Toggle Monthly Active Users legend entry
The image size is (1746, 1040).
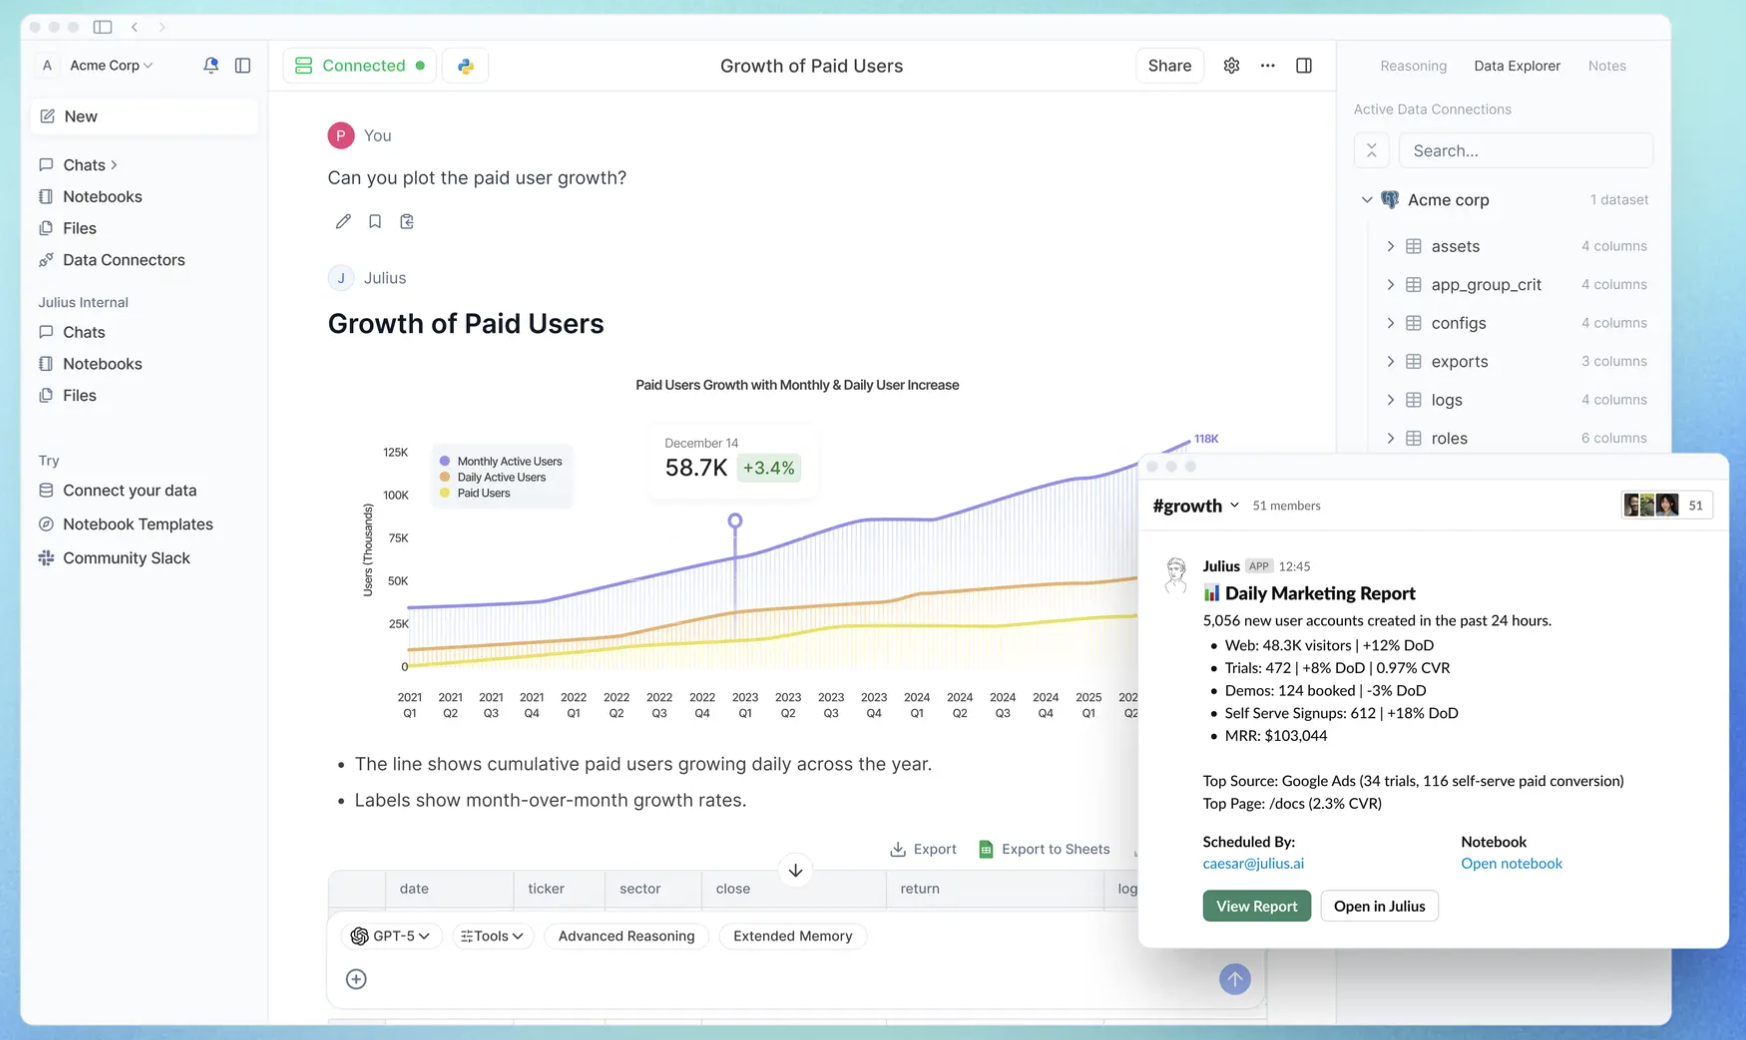[501, 461]
